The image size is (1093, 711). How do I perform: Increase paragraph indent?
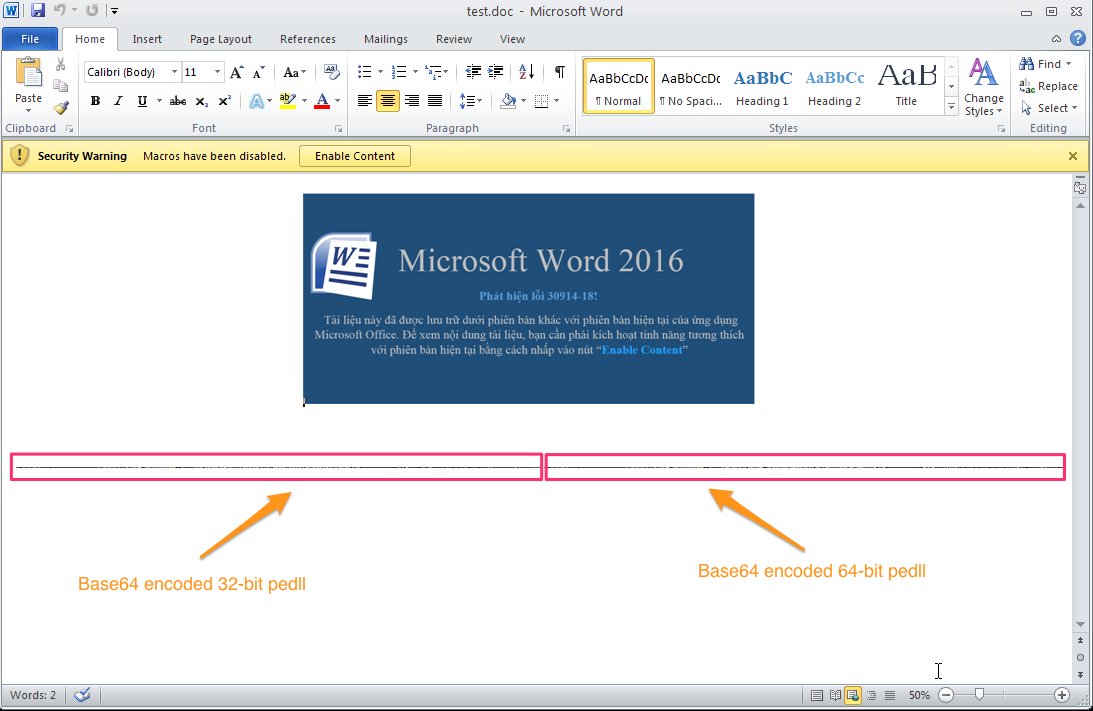[496, 72]
